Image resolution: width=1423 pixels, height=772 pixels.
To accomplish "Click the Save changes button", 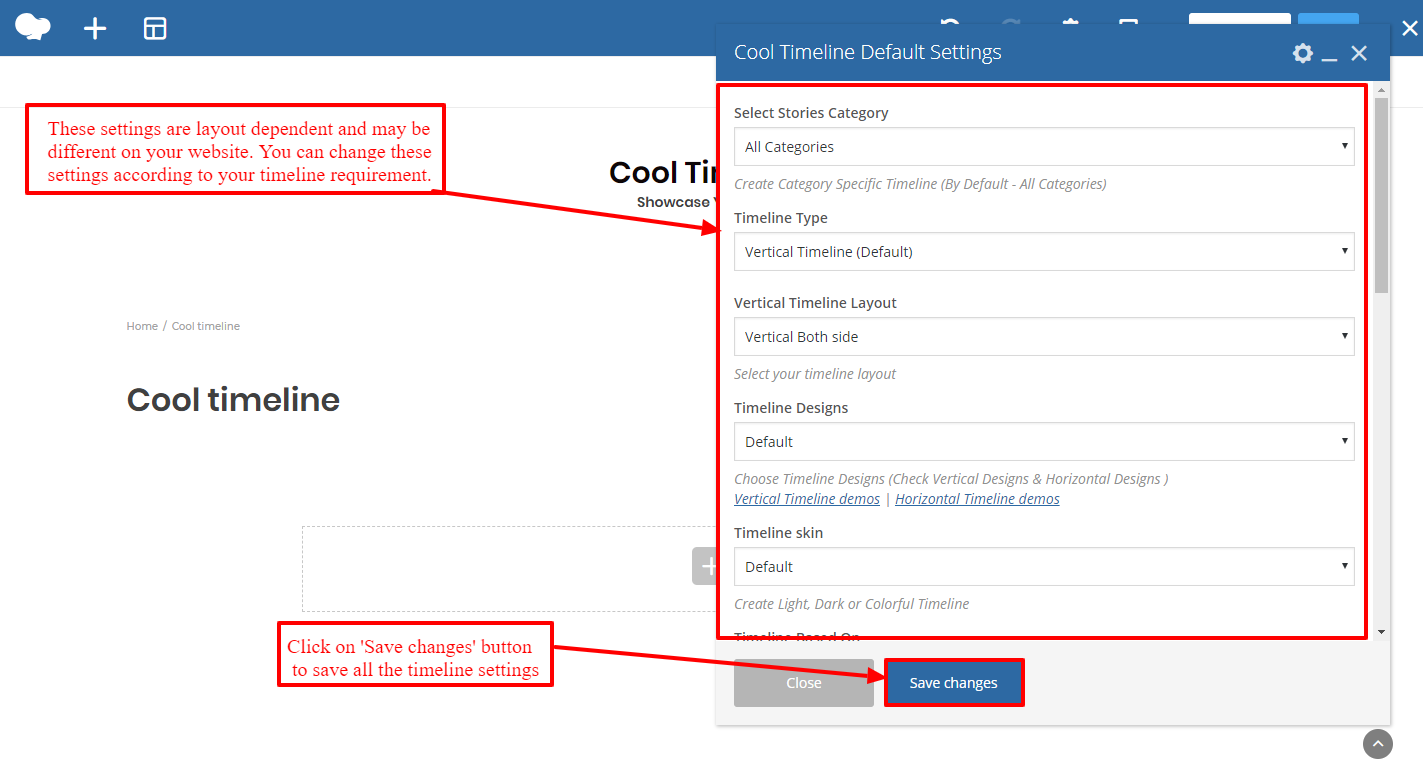I will [954, 683].
